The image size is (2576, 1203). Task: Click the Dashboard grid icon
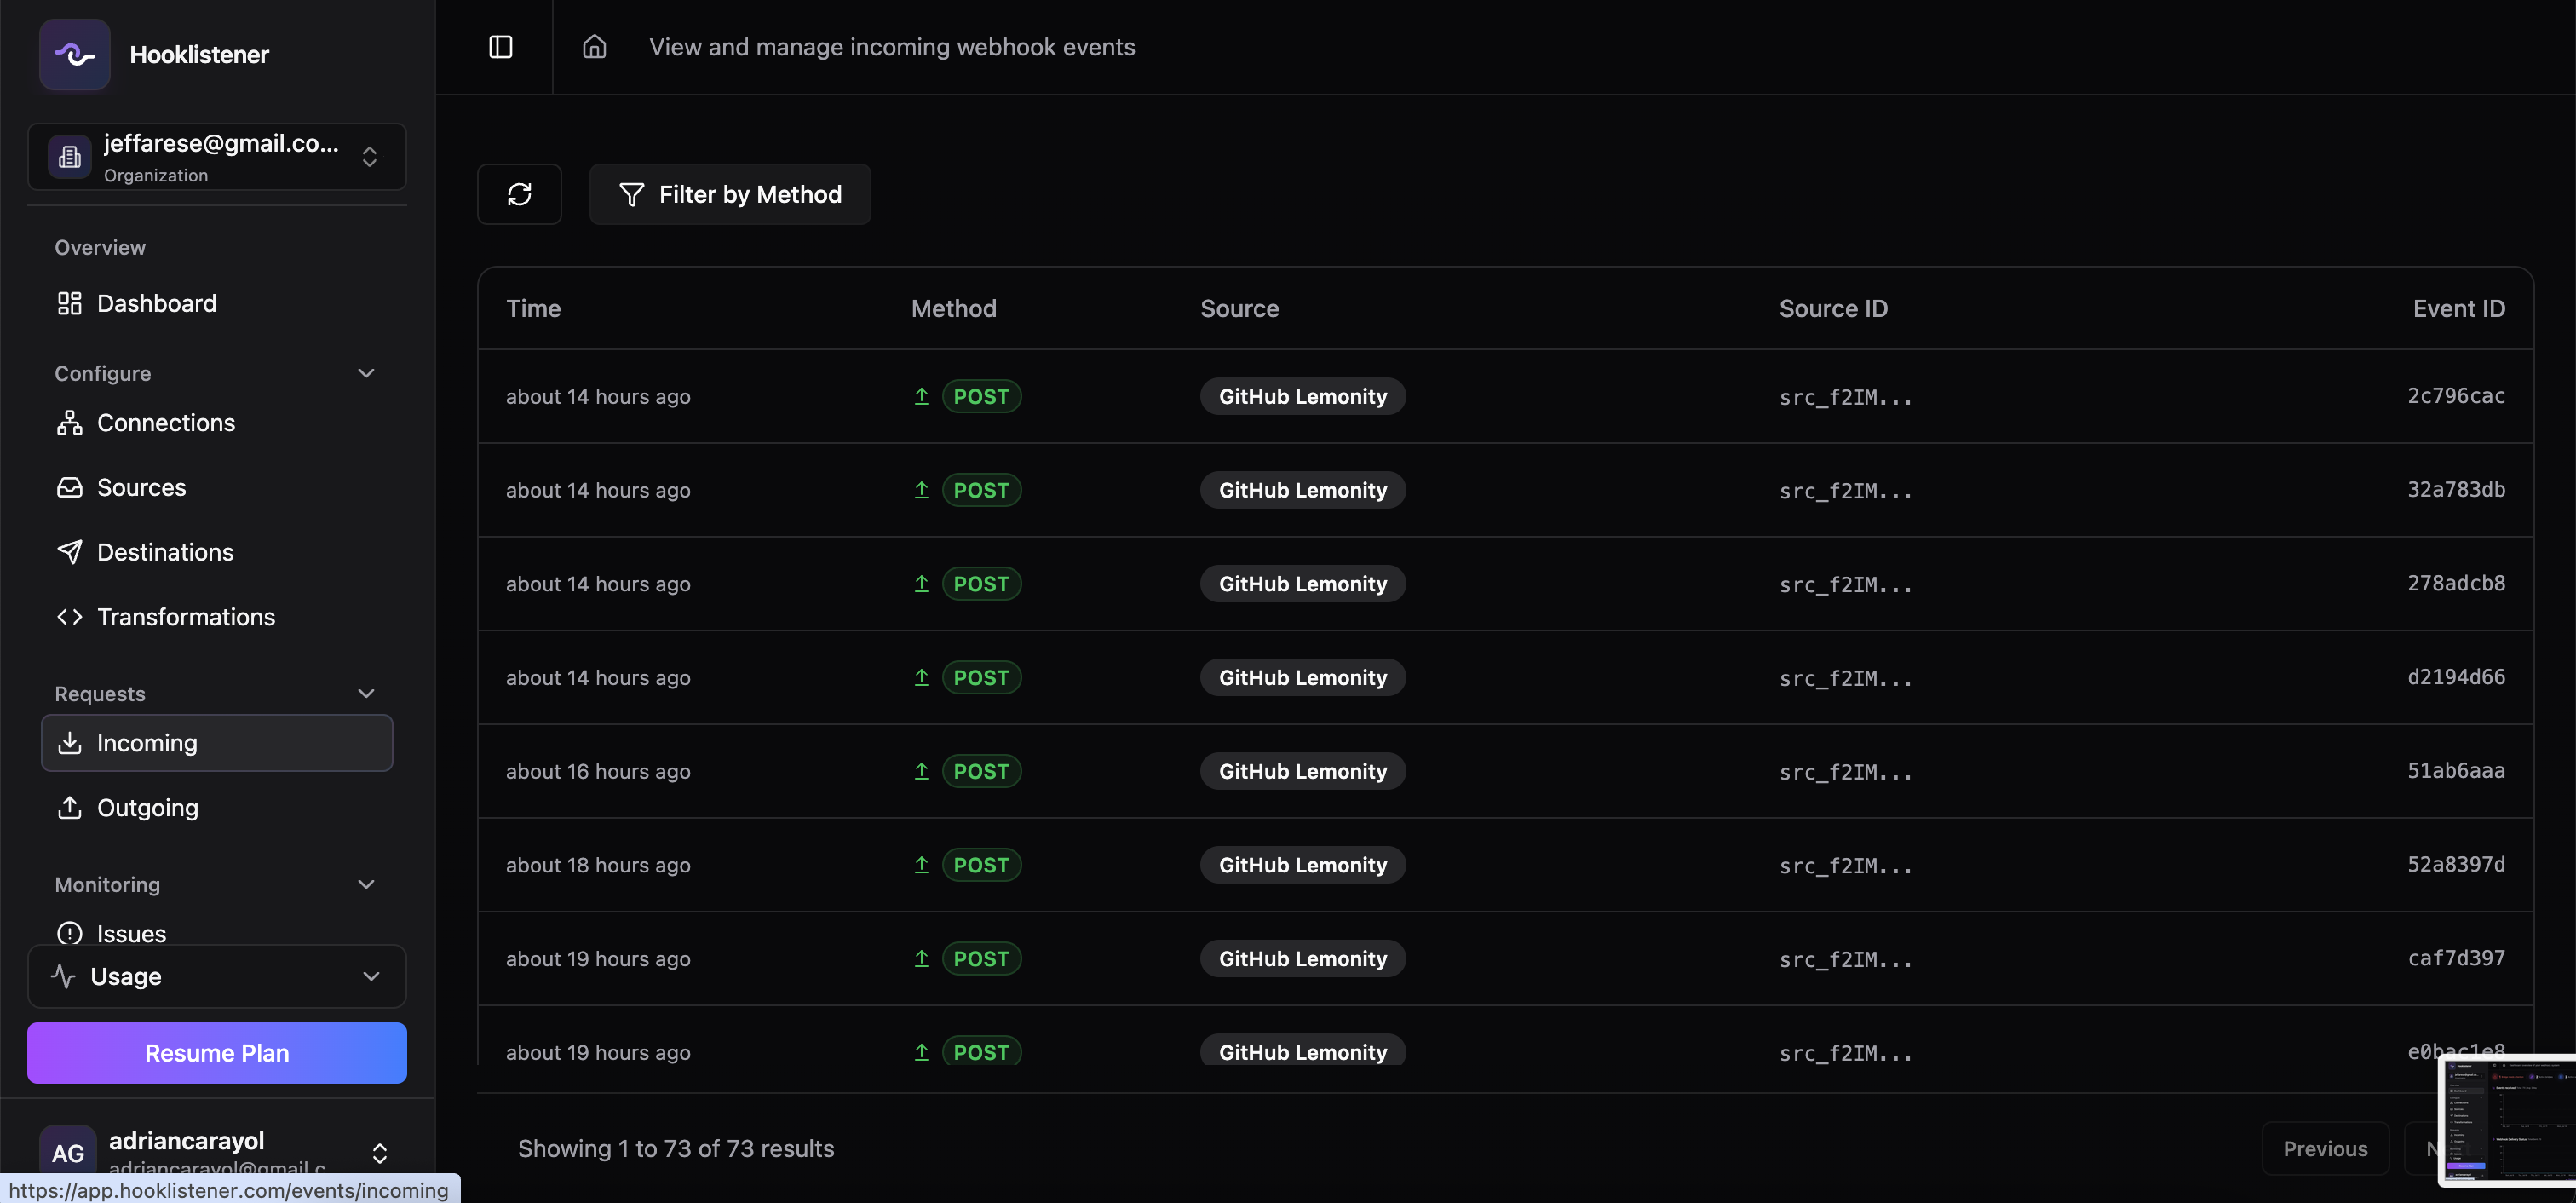pyautogui.click(x=69, y=303)
